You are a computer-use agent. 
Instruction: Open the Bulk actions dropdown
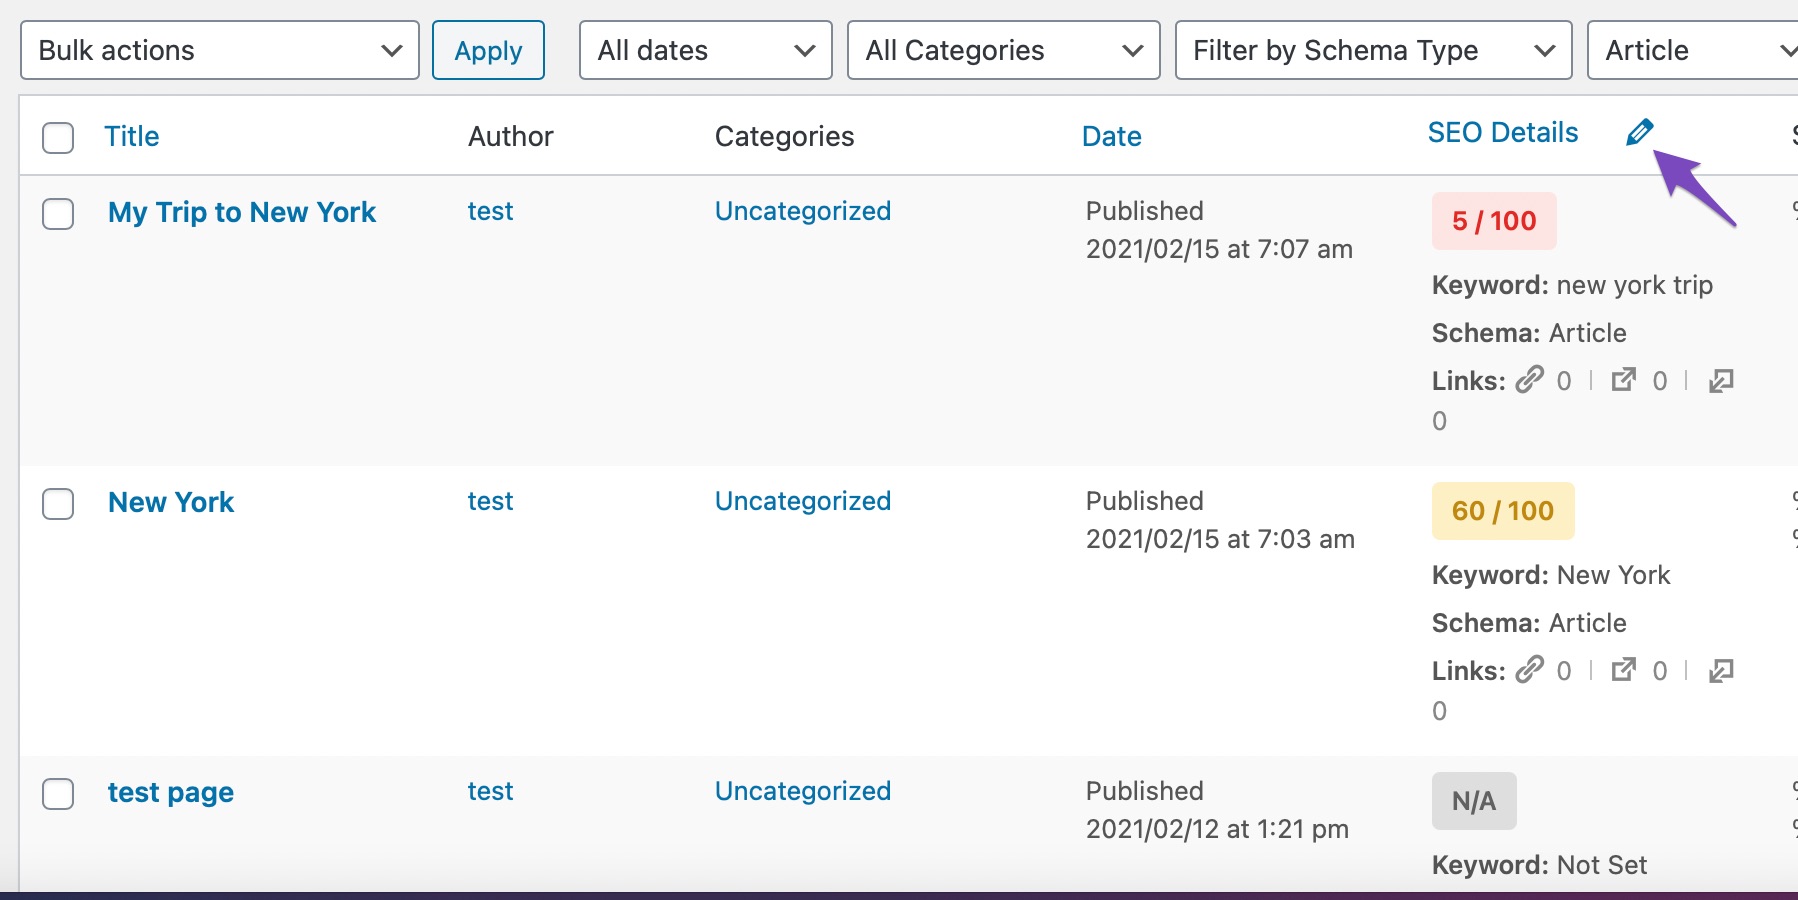[x=219, y=50]
